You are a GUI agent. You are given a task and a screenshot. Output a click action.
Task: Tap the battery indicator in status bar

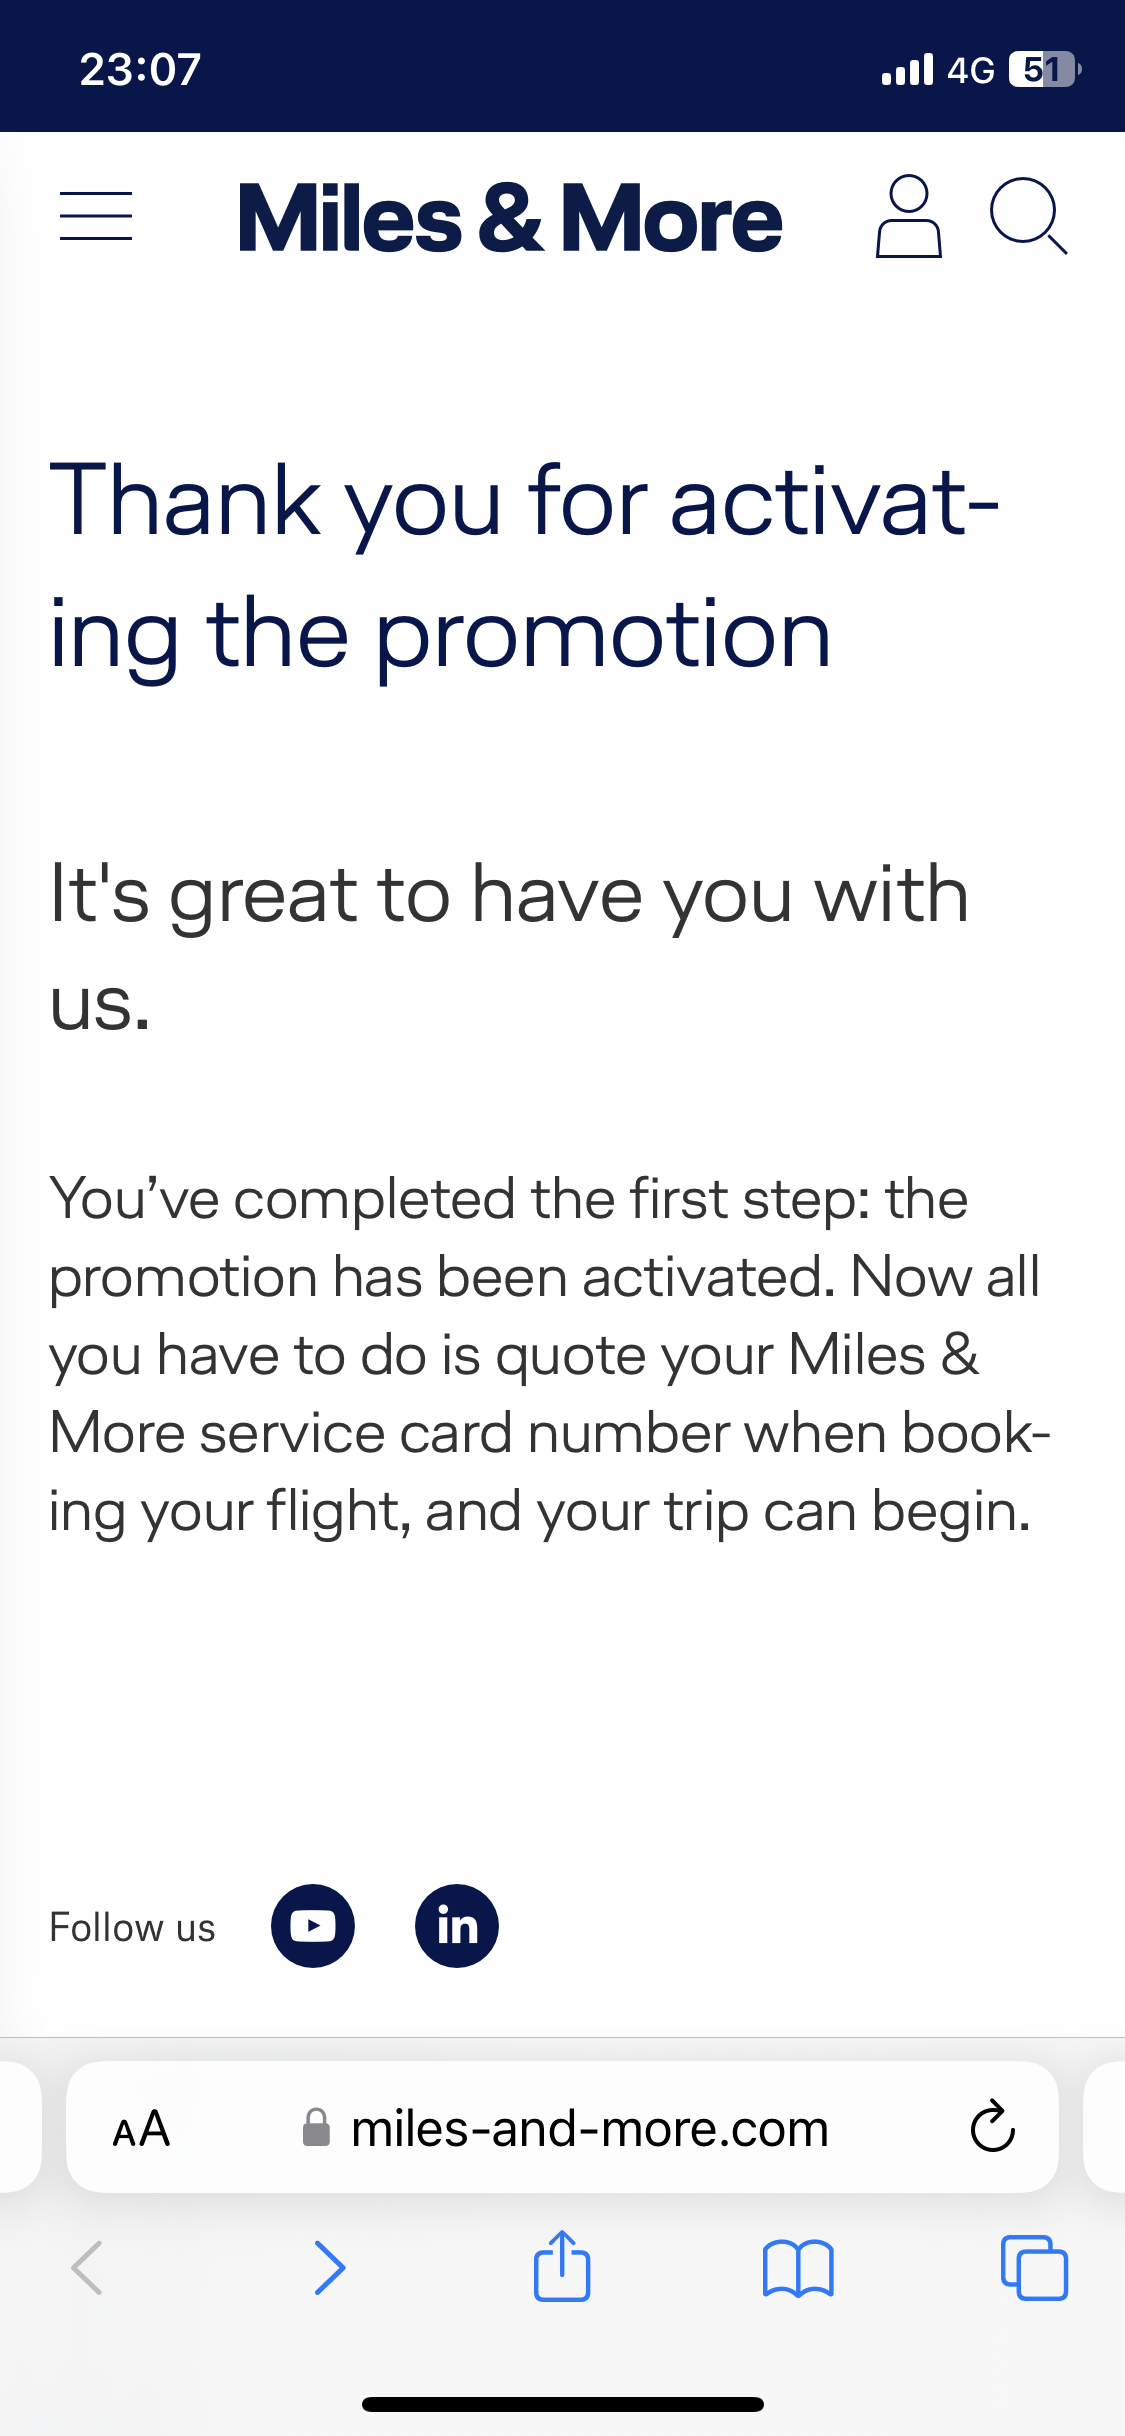1044,70
